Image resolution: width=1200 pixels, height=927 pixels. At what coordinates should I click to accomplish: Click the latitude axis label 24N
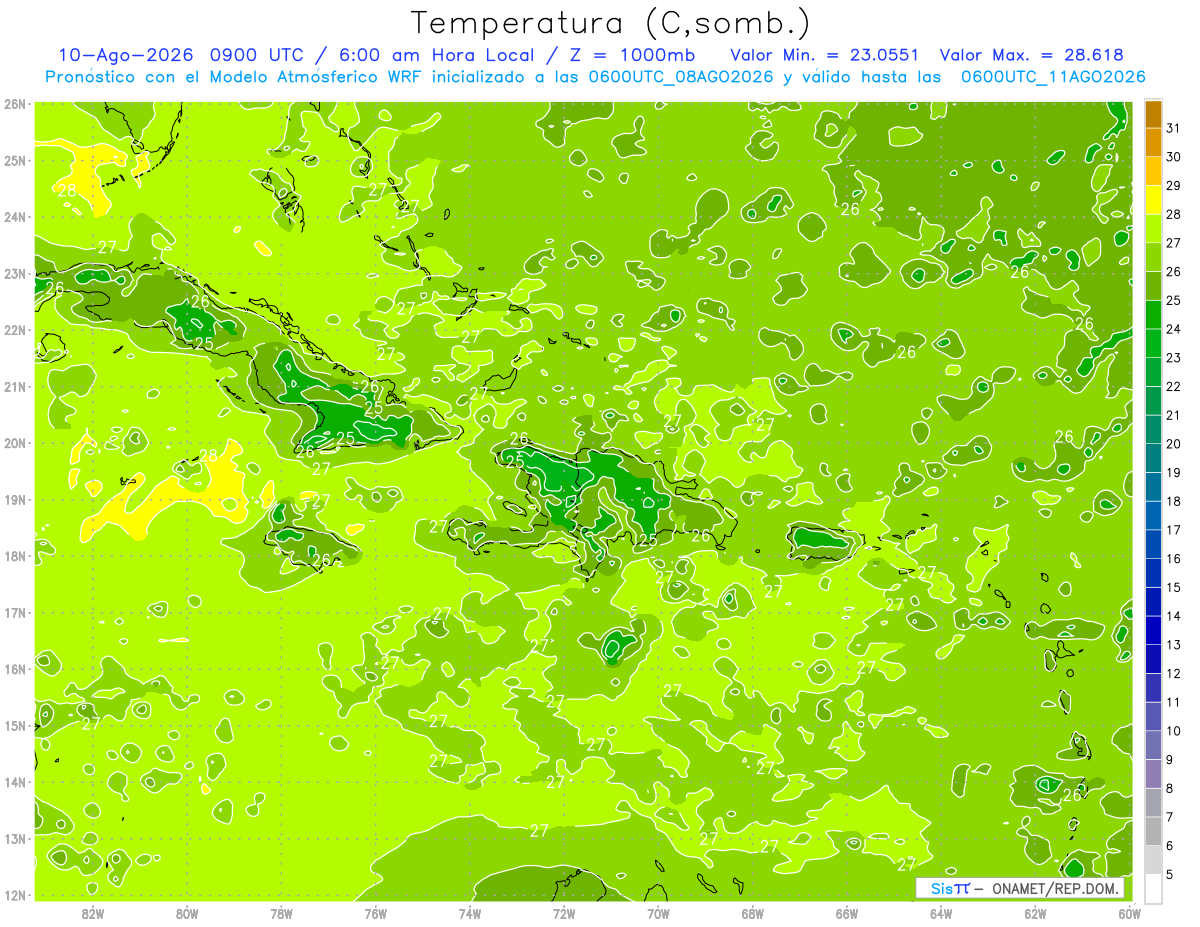pyautogui.click(x=15, y=217)
